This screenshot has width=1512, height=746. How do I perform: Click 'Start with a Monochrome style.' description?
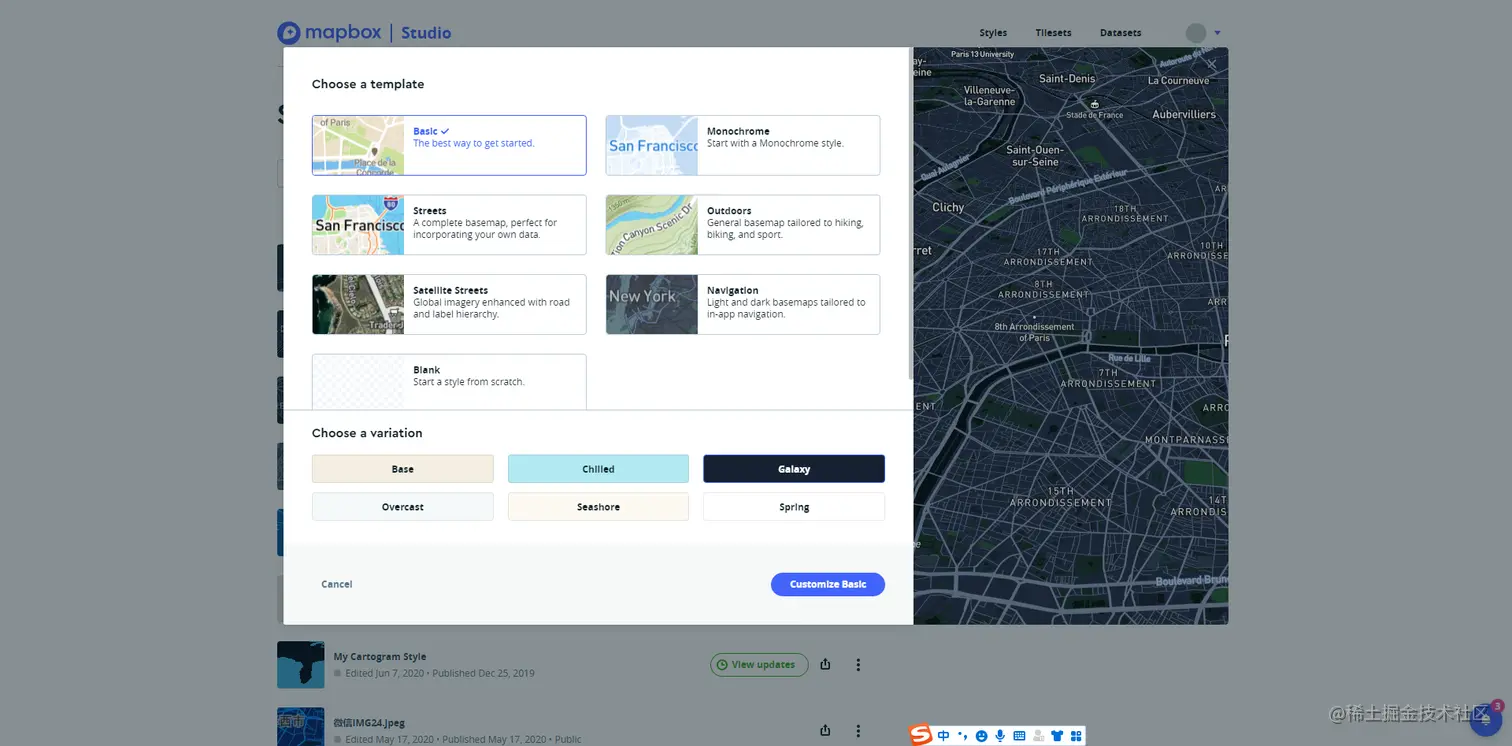pos(775,143)
